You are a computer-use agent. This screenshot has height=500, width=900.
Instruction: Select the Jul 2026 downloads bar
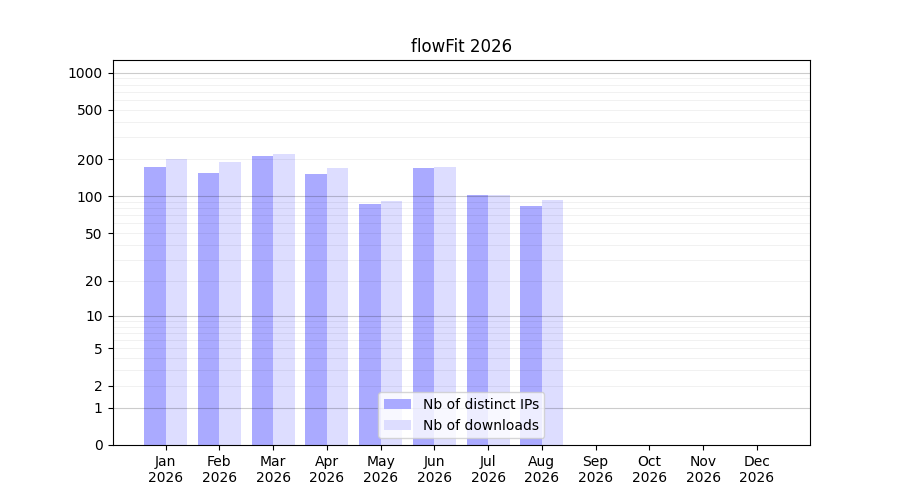(499, 320)
